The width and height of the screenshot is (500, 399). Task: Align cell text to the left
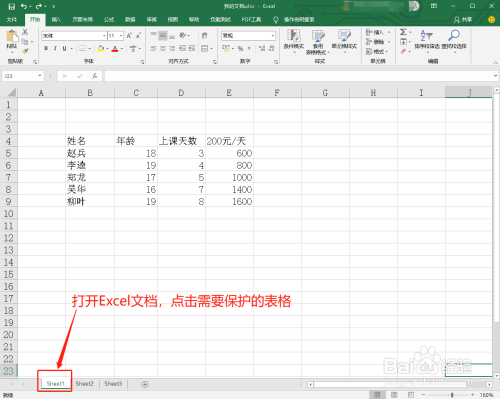pos(153,49)
